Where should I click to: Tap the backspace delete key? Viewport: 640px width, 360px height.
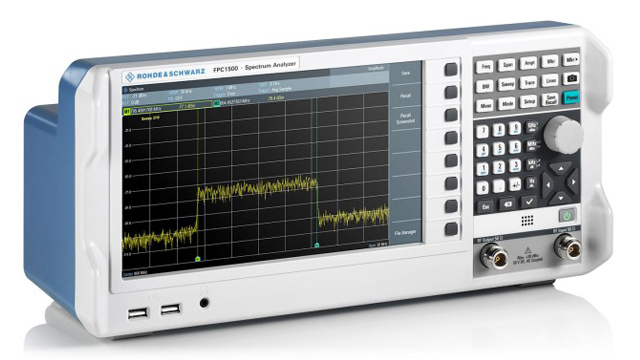(x=507, y=204)
